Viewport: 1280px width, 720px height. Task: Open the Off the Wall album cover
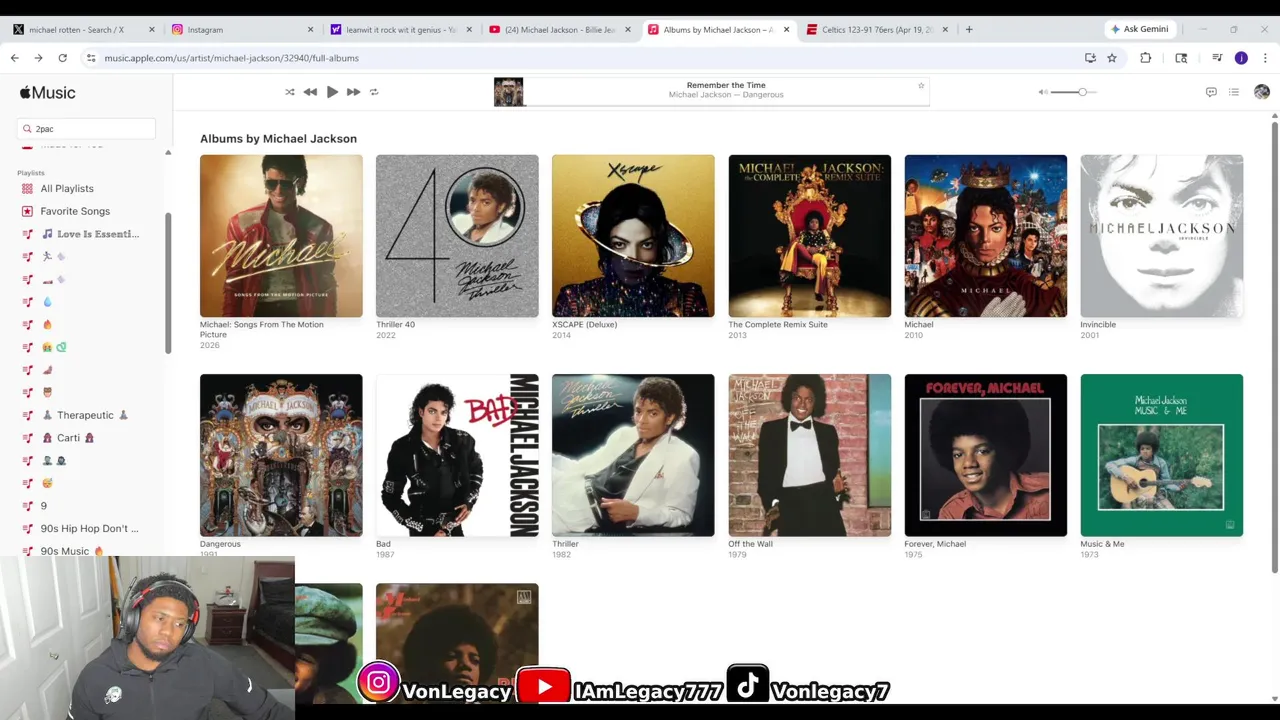click(809, 455)
